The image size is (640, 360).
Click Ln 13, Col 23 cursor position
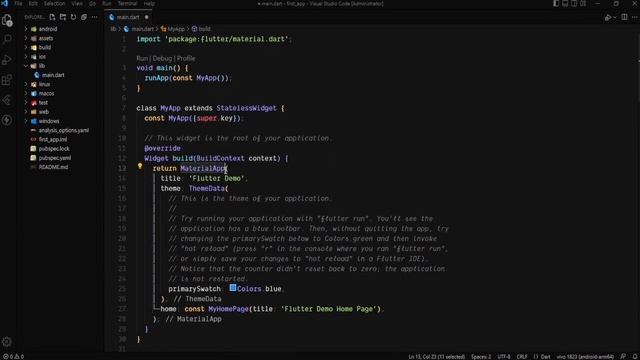[436, 356]
